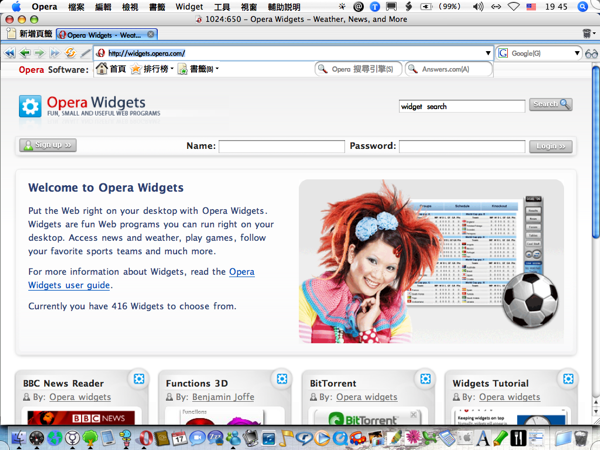600x450 pixels.
Task: Click the Answers.com search field
Action: click(449, 69)
